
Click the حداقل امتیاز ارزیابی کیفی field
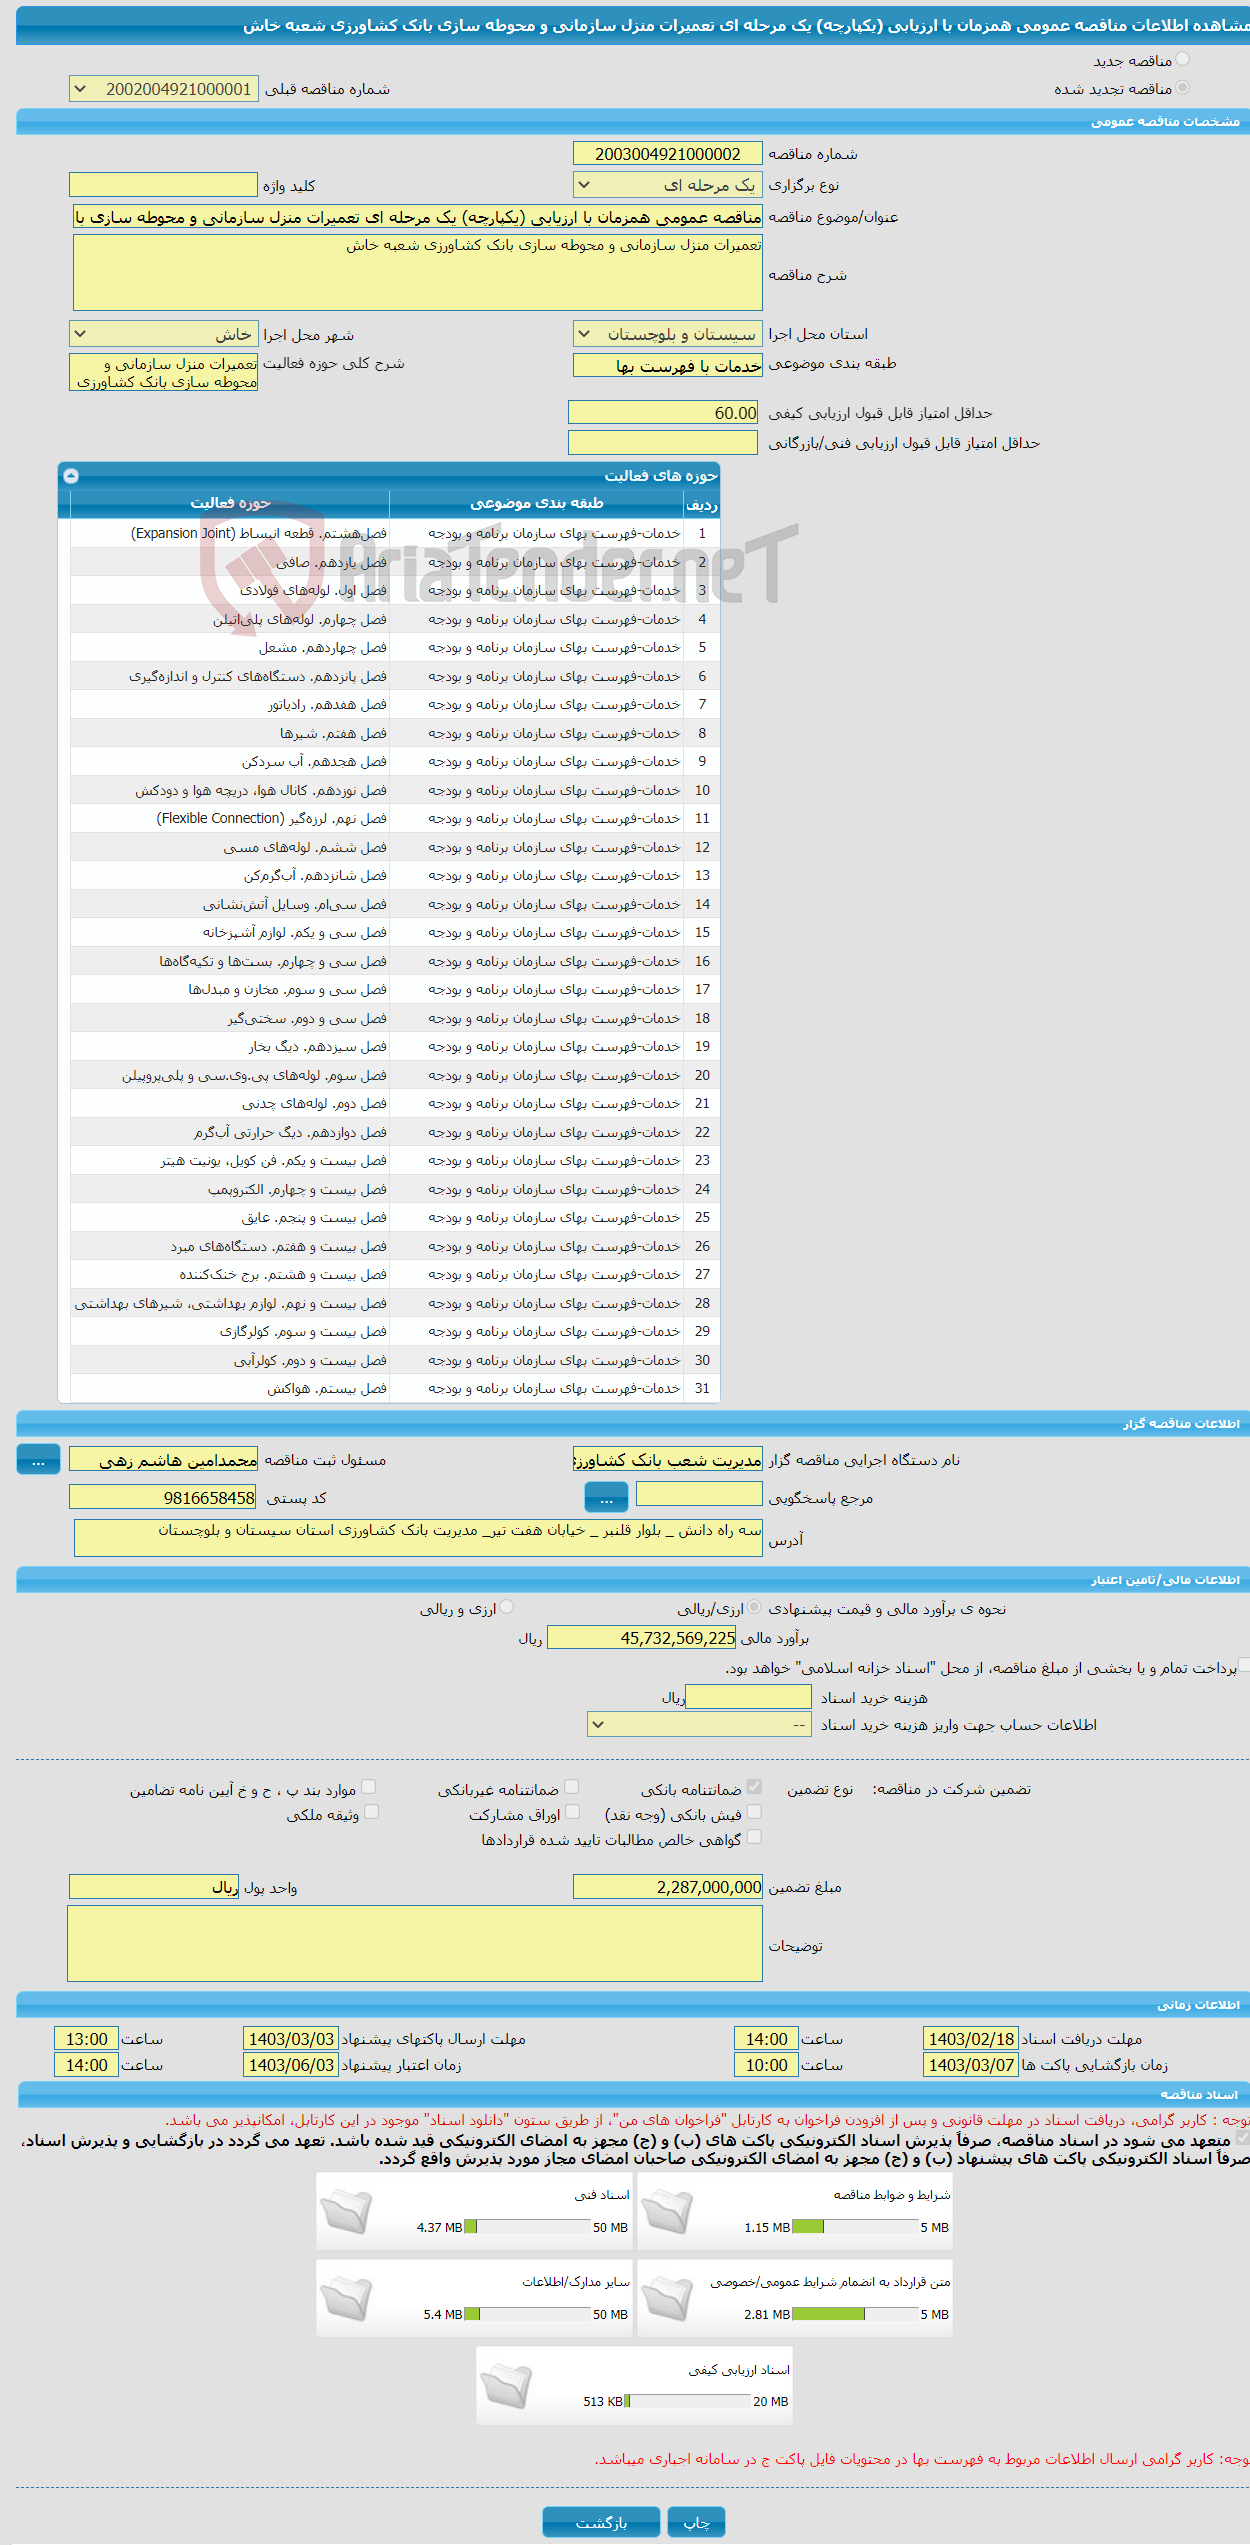[x=665, y=413]
